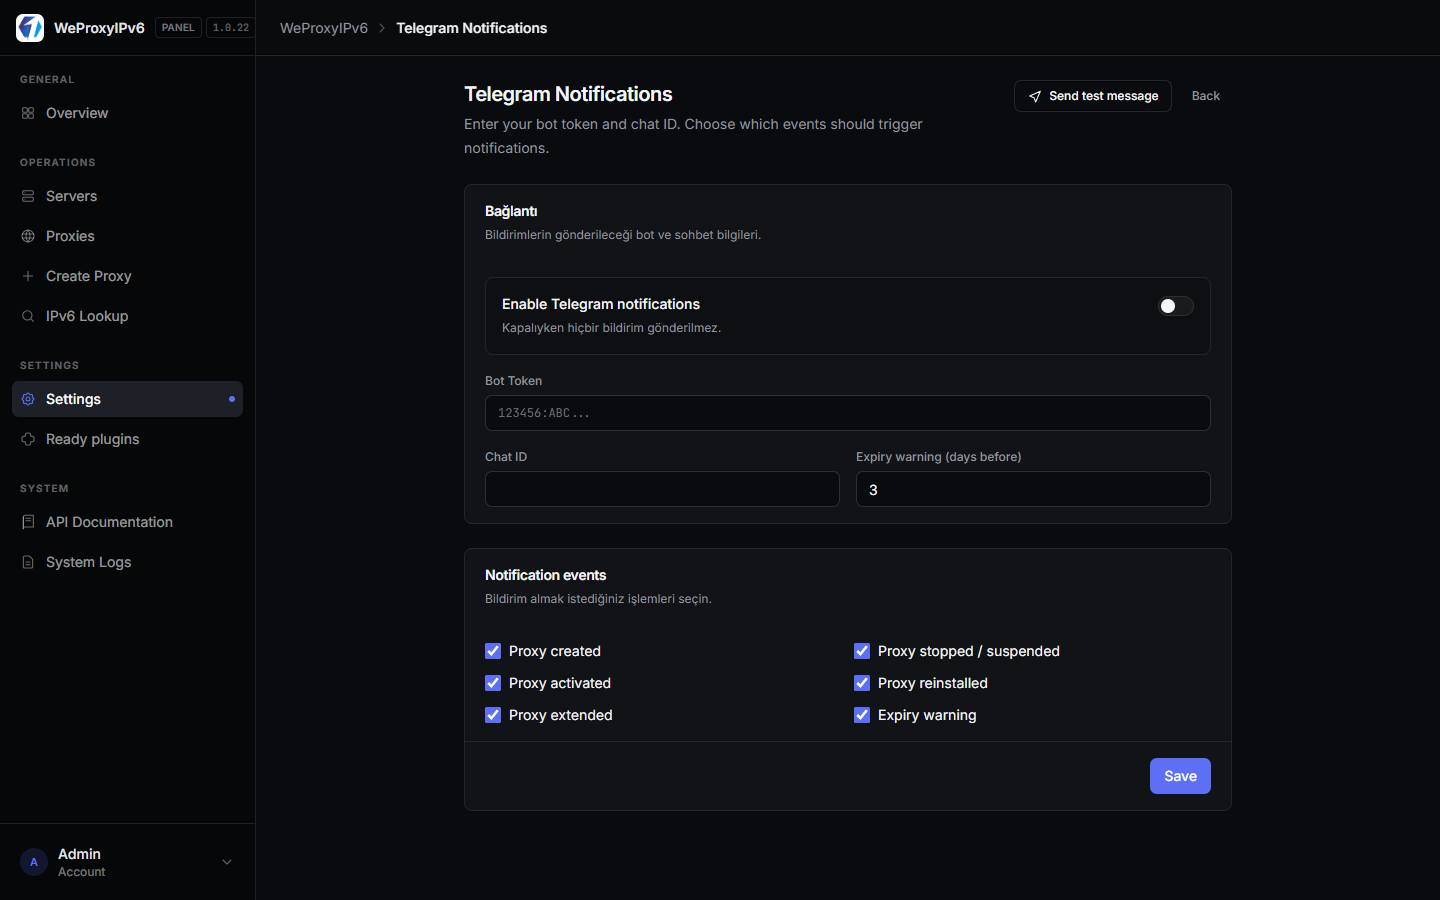Image resolution: width=1440 pixels, height=900 pixels.
Task: Open the Proxies section
Action: 127,236
